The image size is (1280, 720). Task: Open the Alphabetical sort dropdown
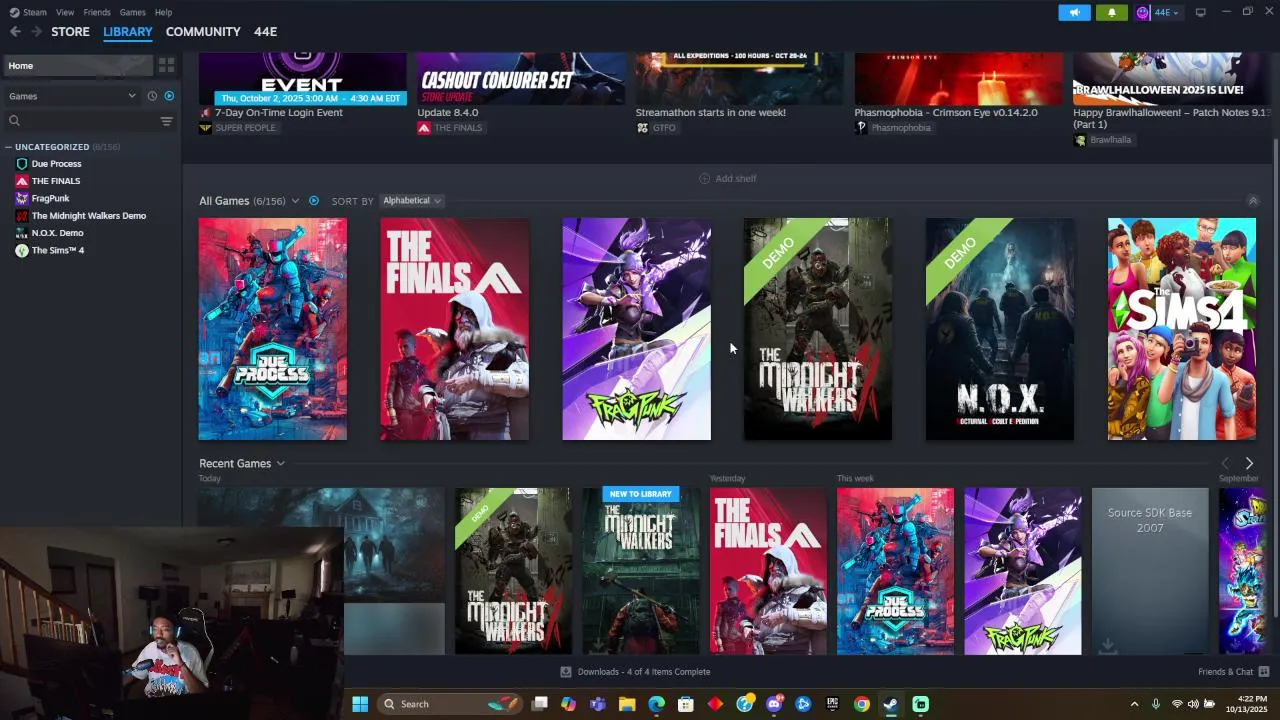tap(412, 201)
